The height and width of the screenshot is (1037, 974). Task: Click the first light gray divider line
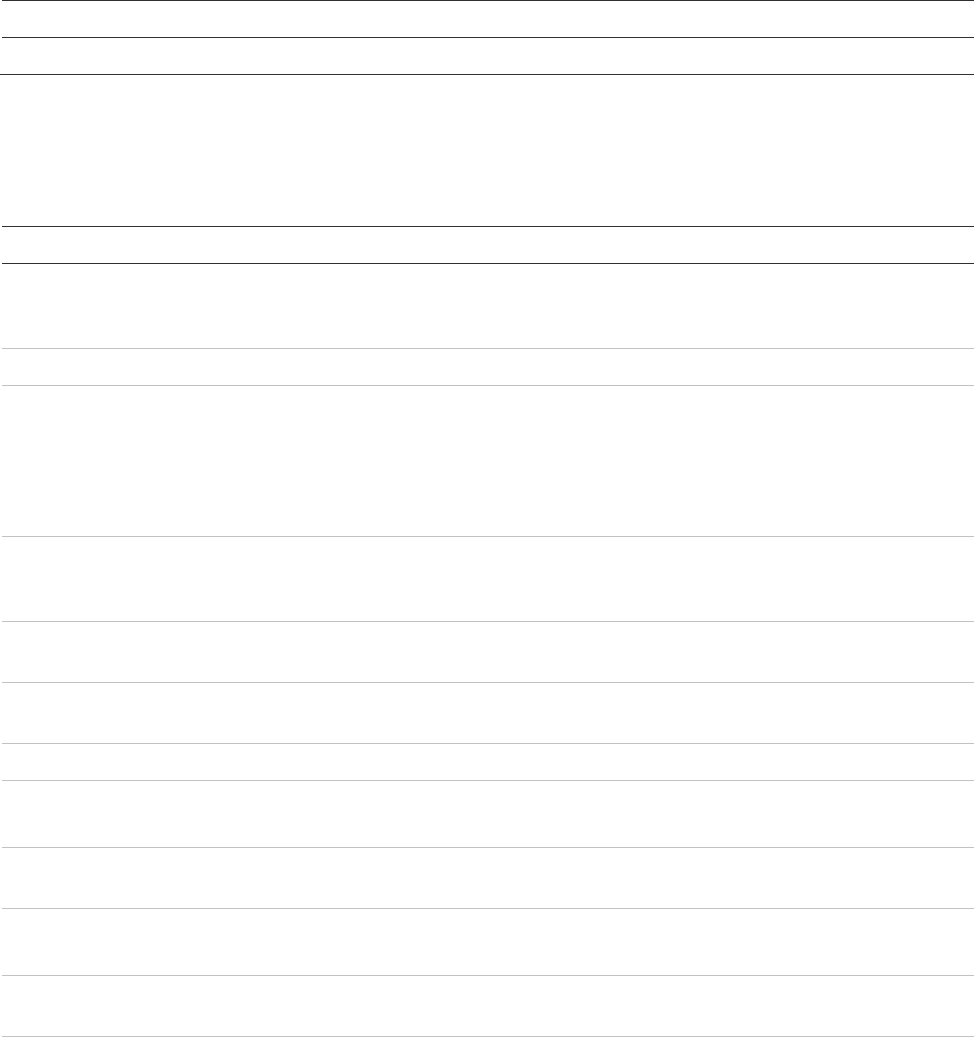(x=487, y=349)
